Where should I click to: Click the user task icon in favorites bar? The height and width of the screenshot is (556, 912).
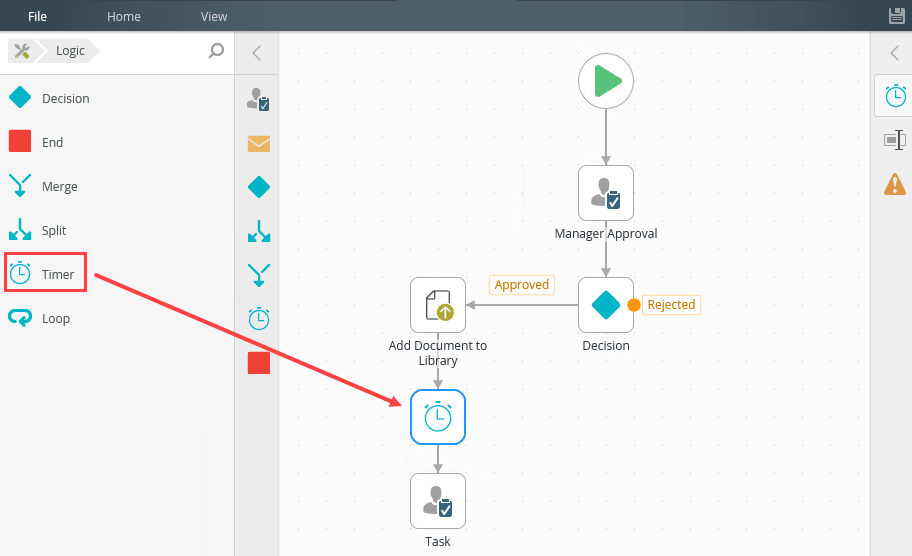[x=259, y=99]
